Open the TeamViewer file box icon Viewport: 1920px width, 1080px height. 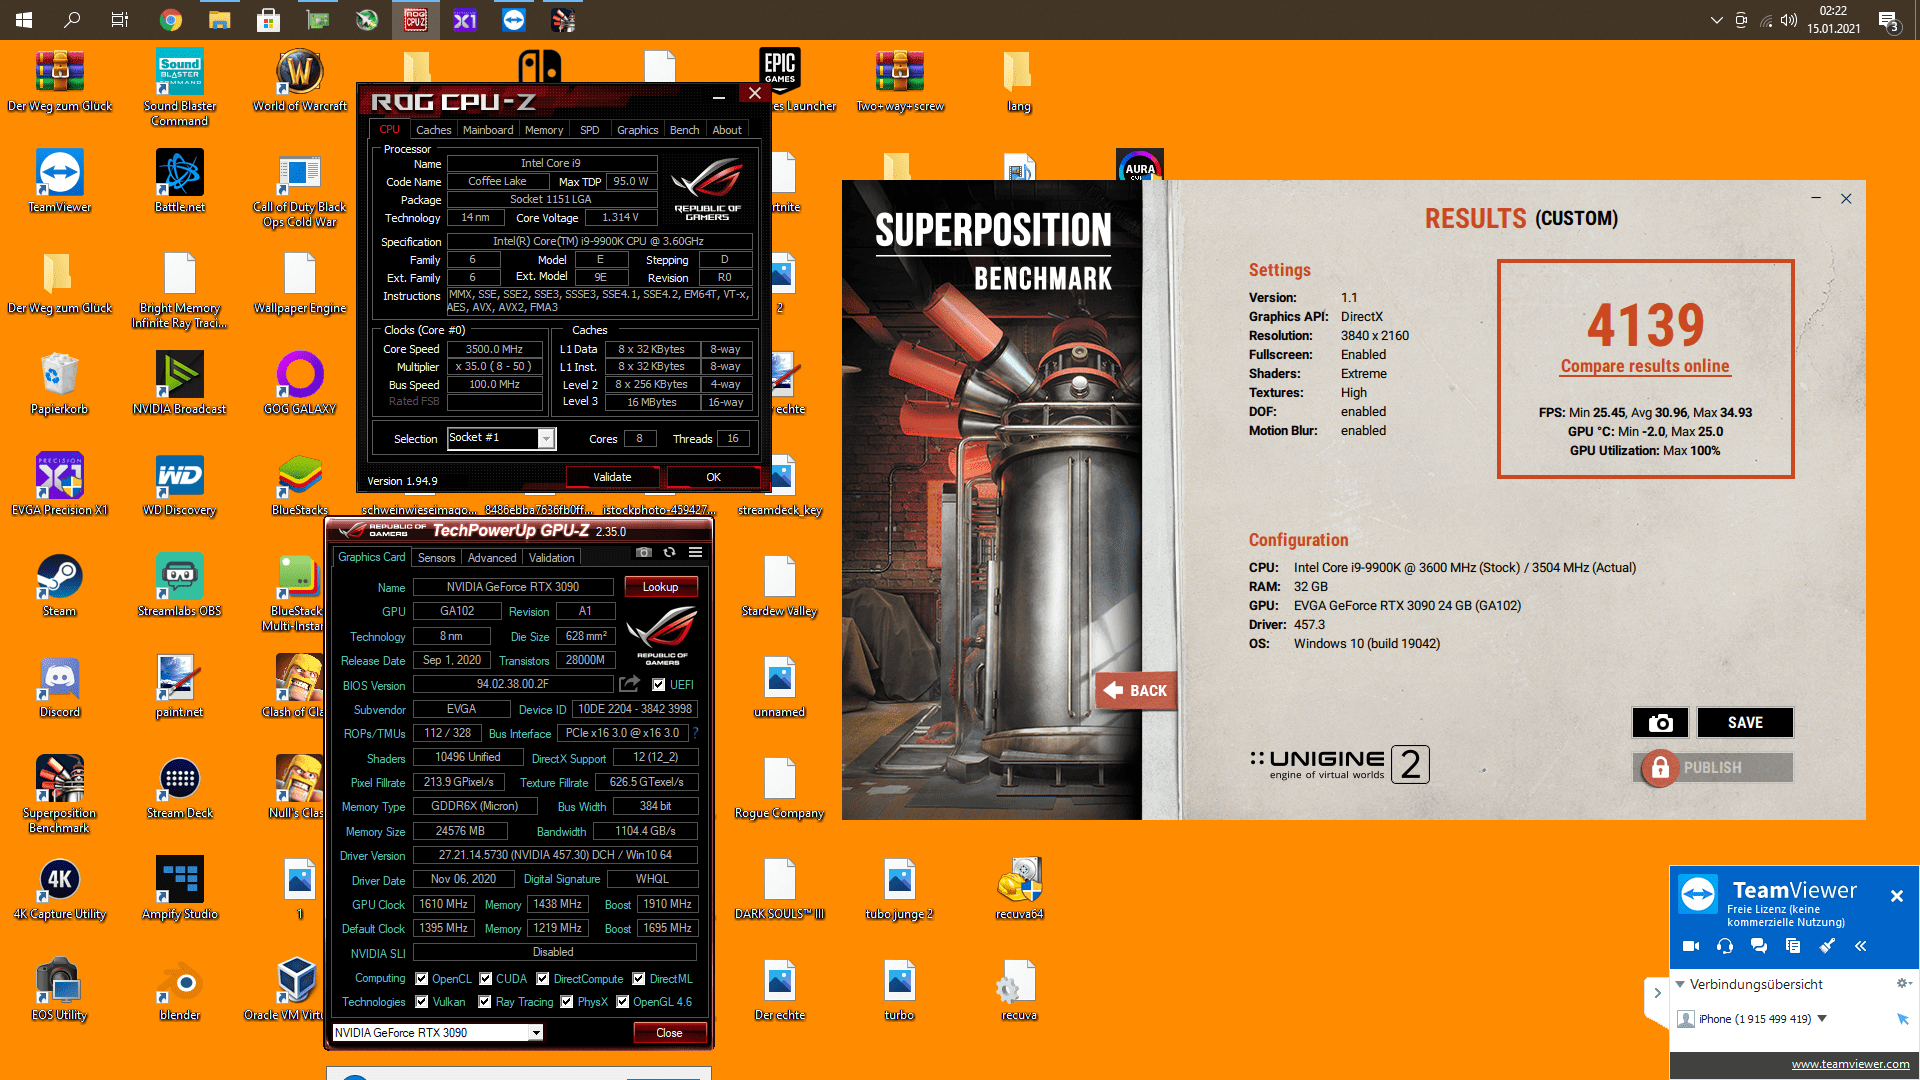(1793, 946)
